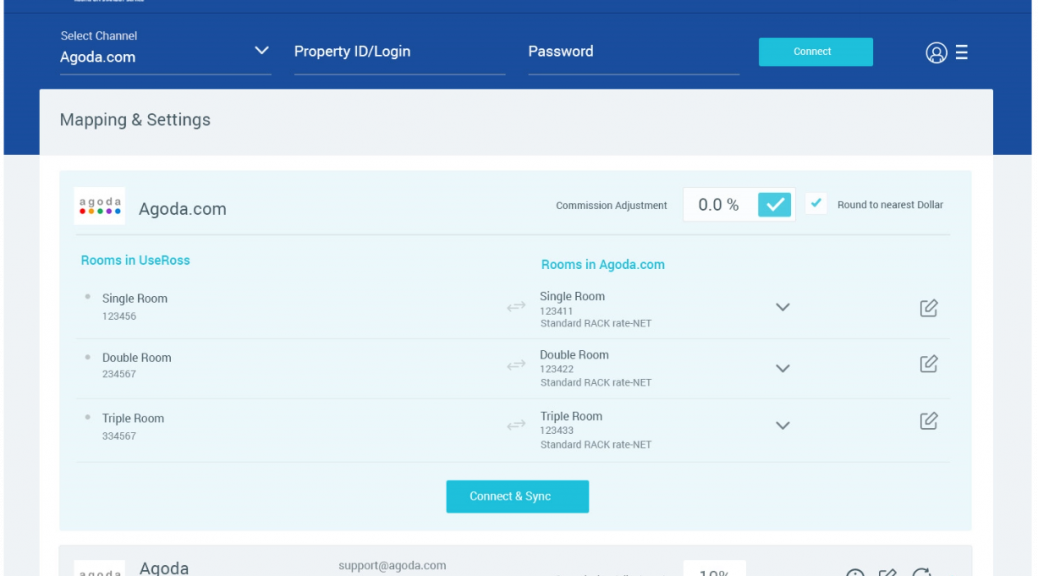
Task: Click room ID 334567
Action: (119, 436)
